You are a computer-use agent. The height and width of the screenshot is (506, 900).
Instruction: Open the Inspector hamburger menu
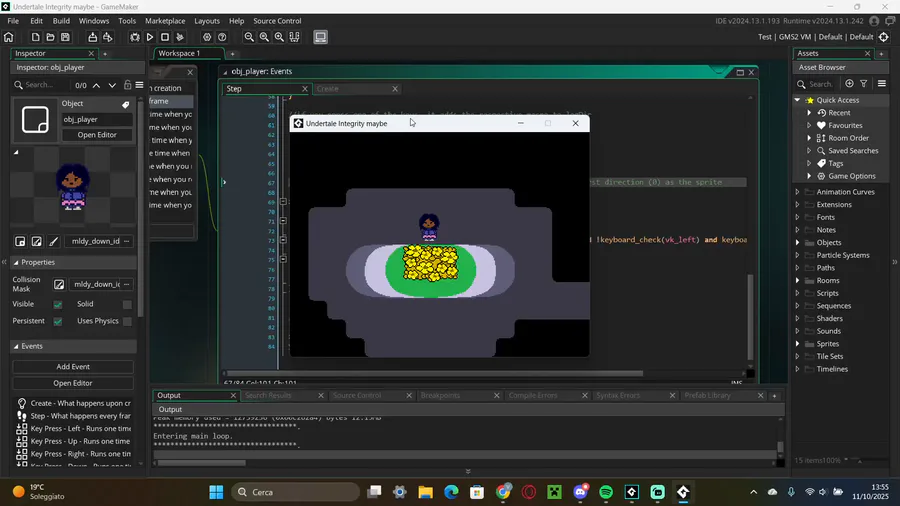[x=139, y=85]
